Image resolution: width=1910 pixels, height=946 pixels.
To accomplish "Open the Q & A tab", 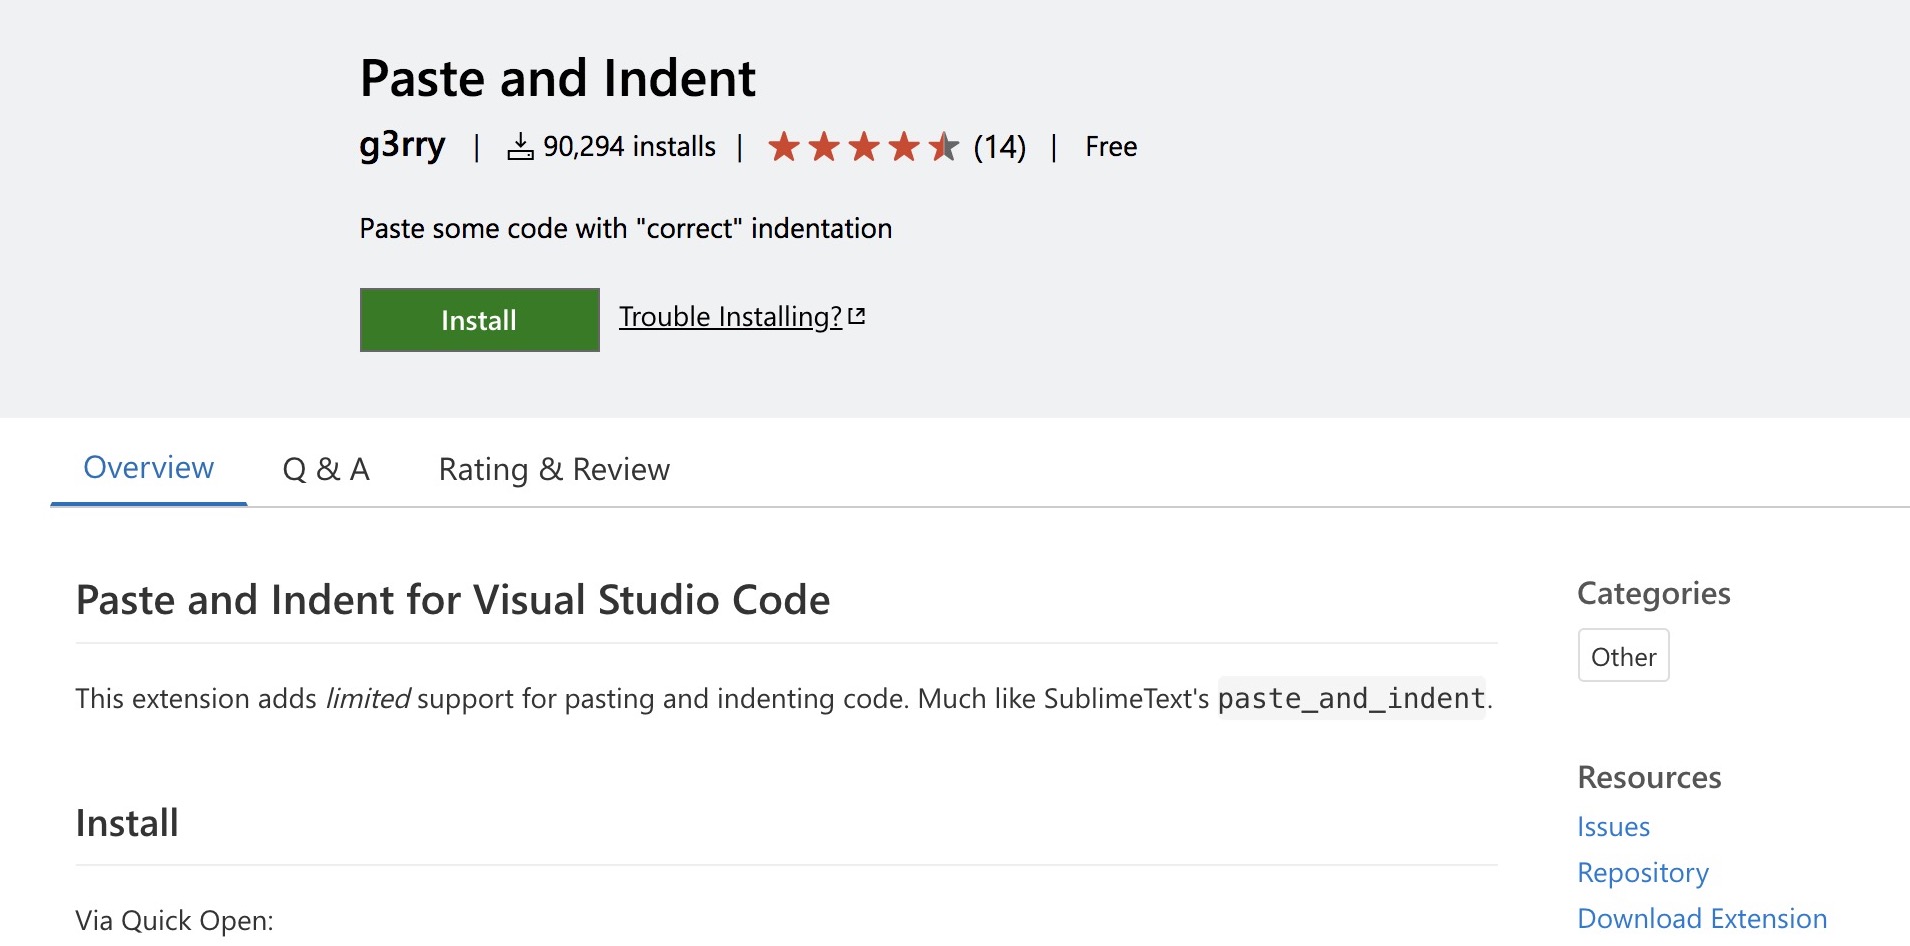I will 326,469.
